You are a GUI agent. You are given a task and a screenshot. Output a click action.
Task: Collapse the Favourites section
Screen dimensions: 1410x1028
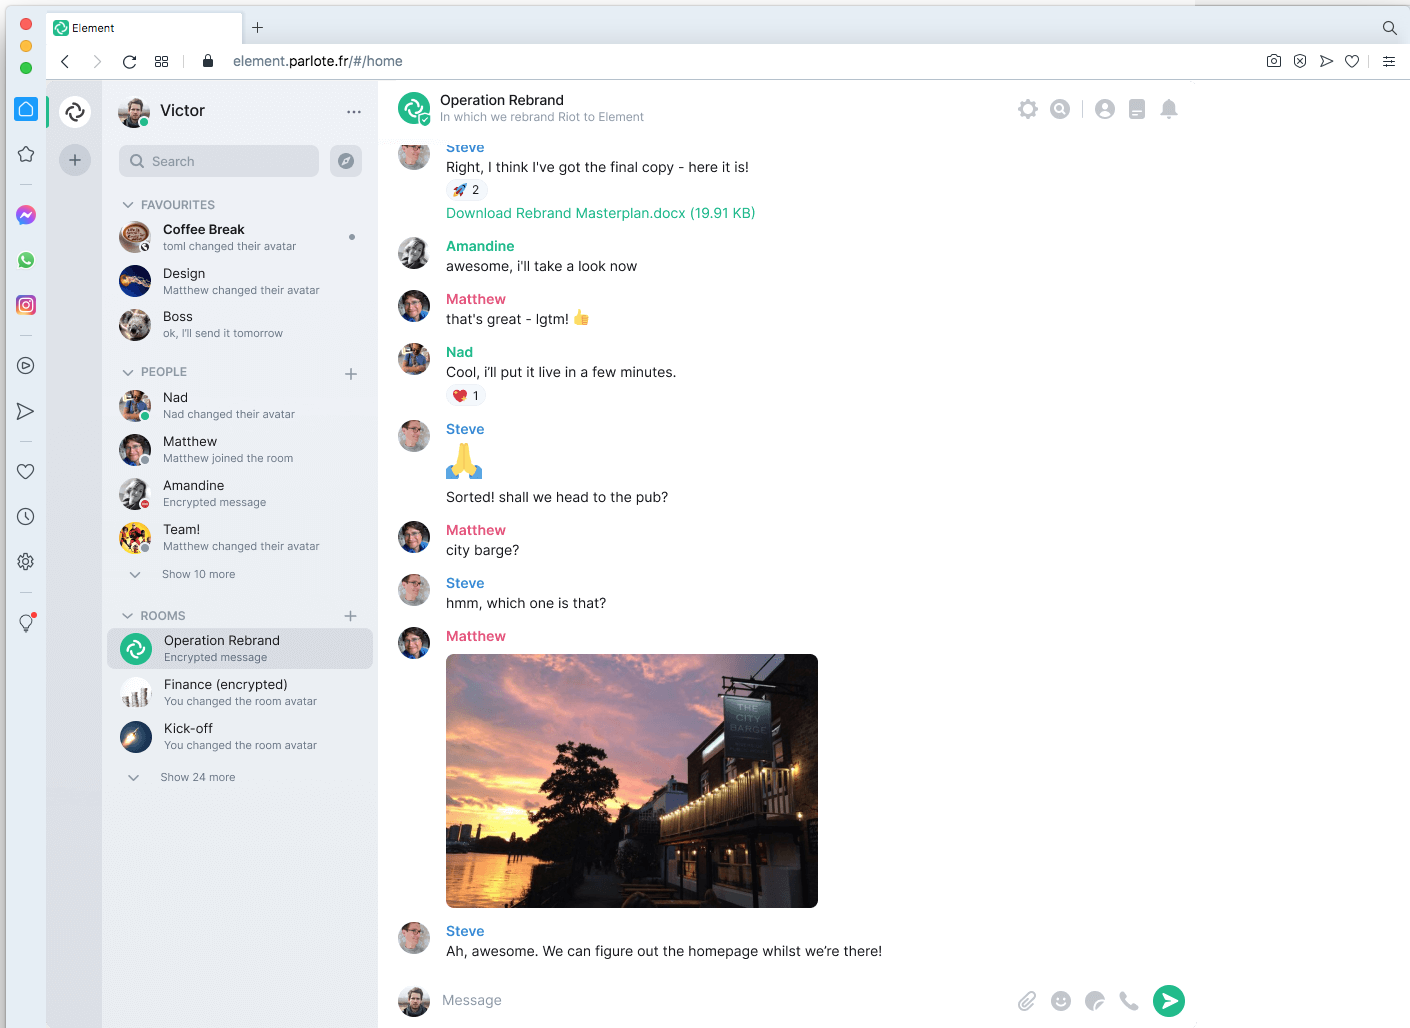[x=128, y=205]
